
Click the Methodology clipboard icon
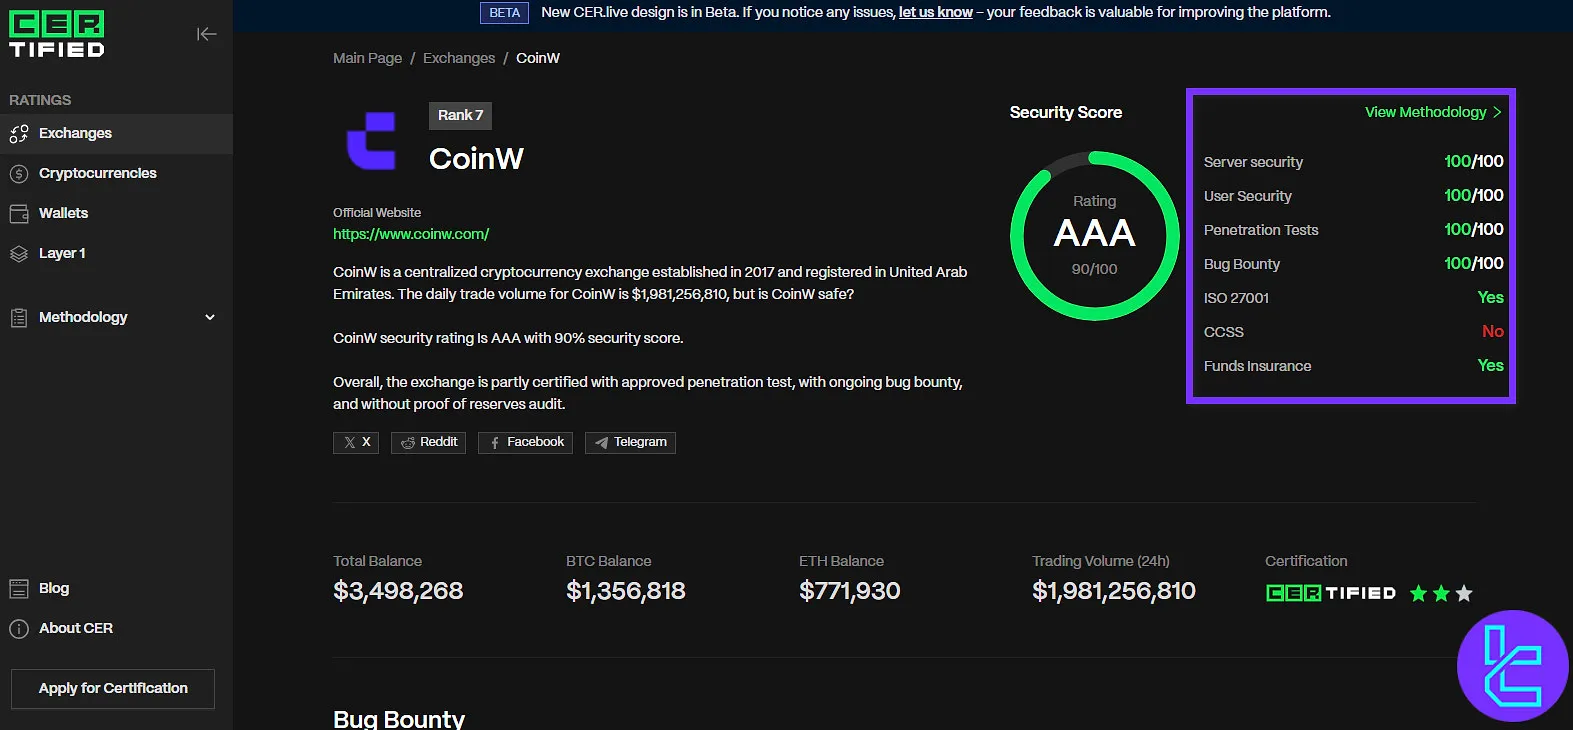tap(19, 318)
